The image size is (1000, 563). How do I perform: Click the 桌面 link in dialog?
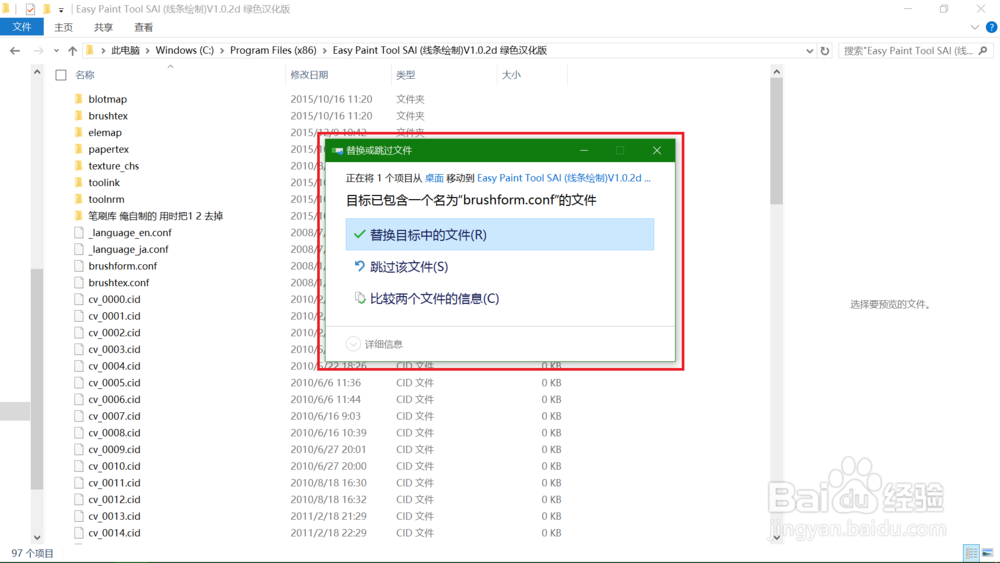(x=434, y=178)
